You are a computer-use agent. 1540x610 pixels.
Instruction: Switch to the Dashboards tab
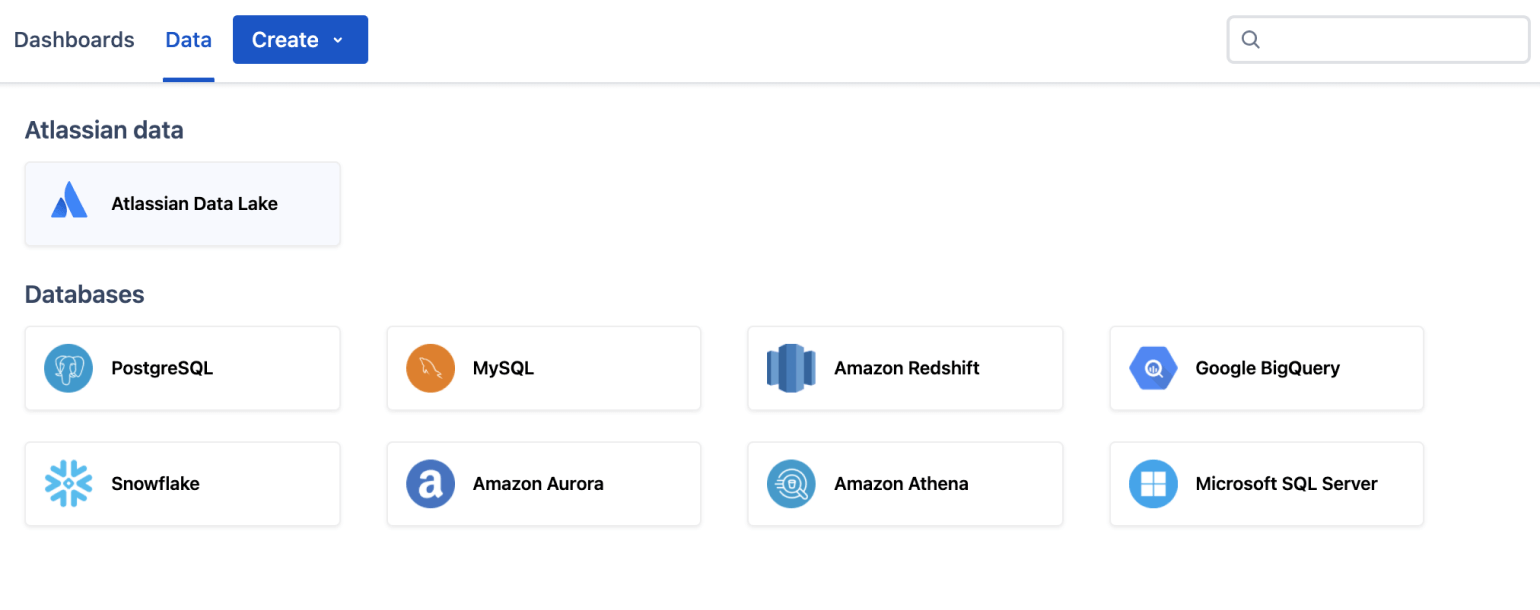coord(74,39)
